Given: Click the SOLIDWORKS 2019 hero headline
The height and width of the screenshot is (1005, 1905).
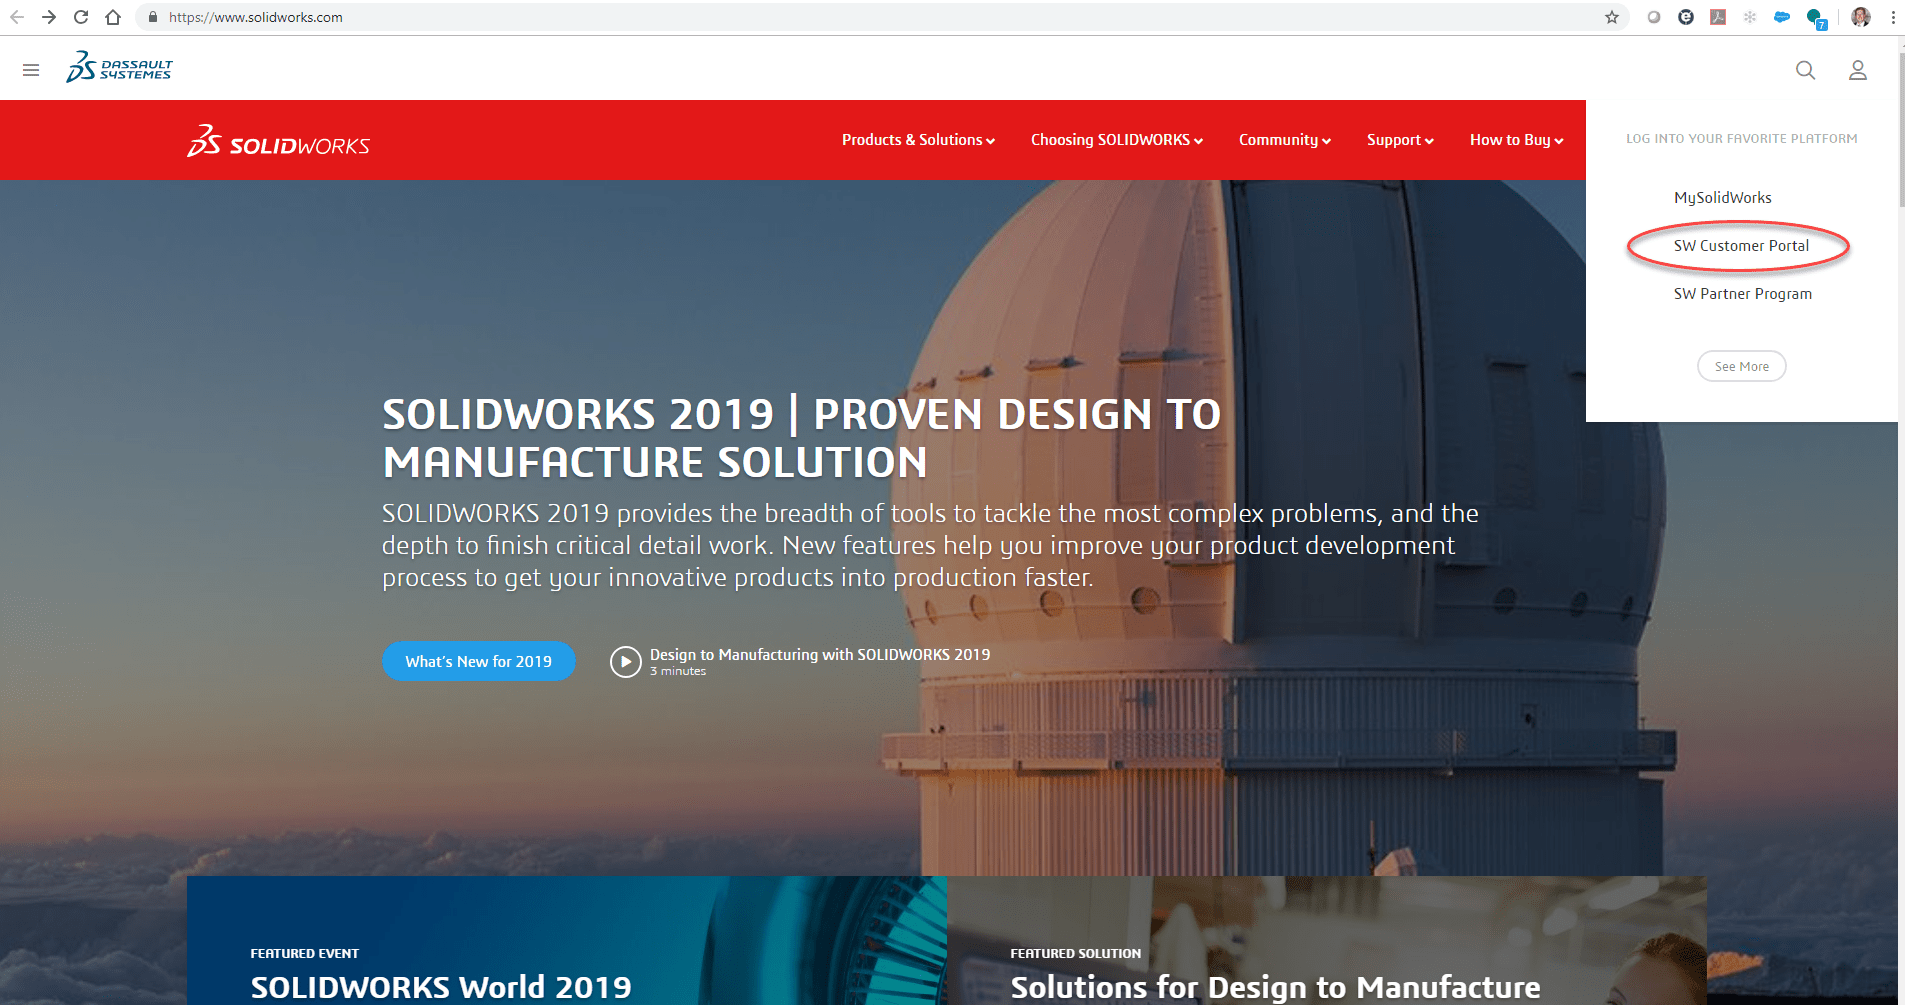Looking at the screenshot, I should (801, 438).
